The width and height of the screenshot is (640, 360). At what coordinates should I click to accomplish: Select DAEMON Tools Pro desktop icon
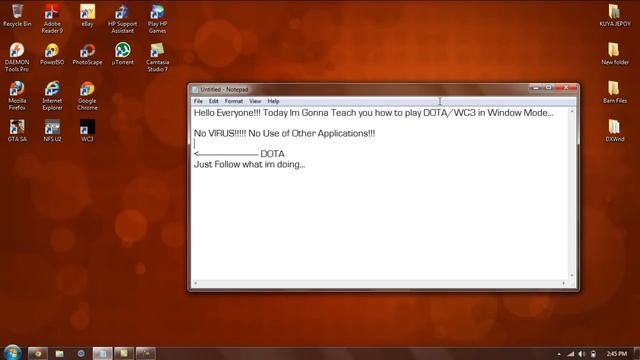[x=17, y=57]
